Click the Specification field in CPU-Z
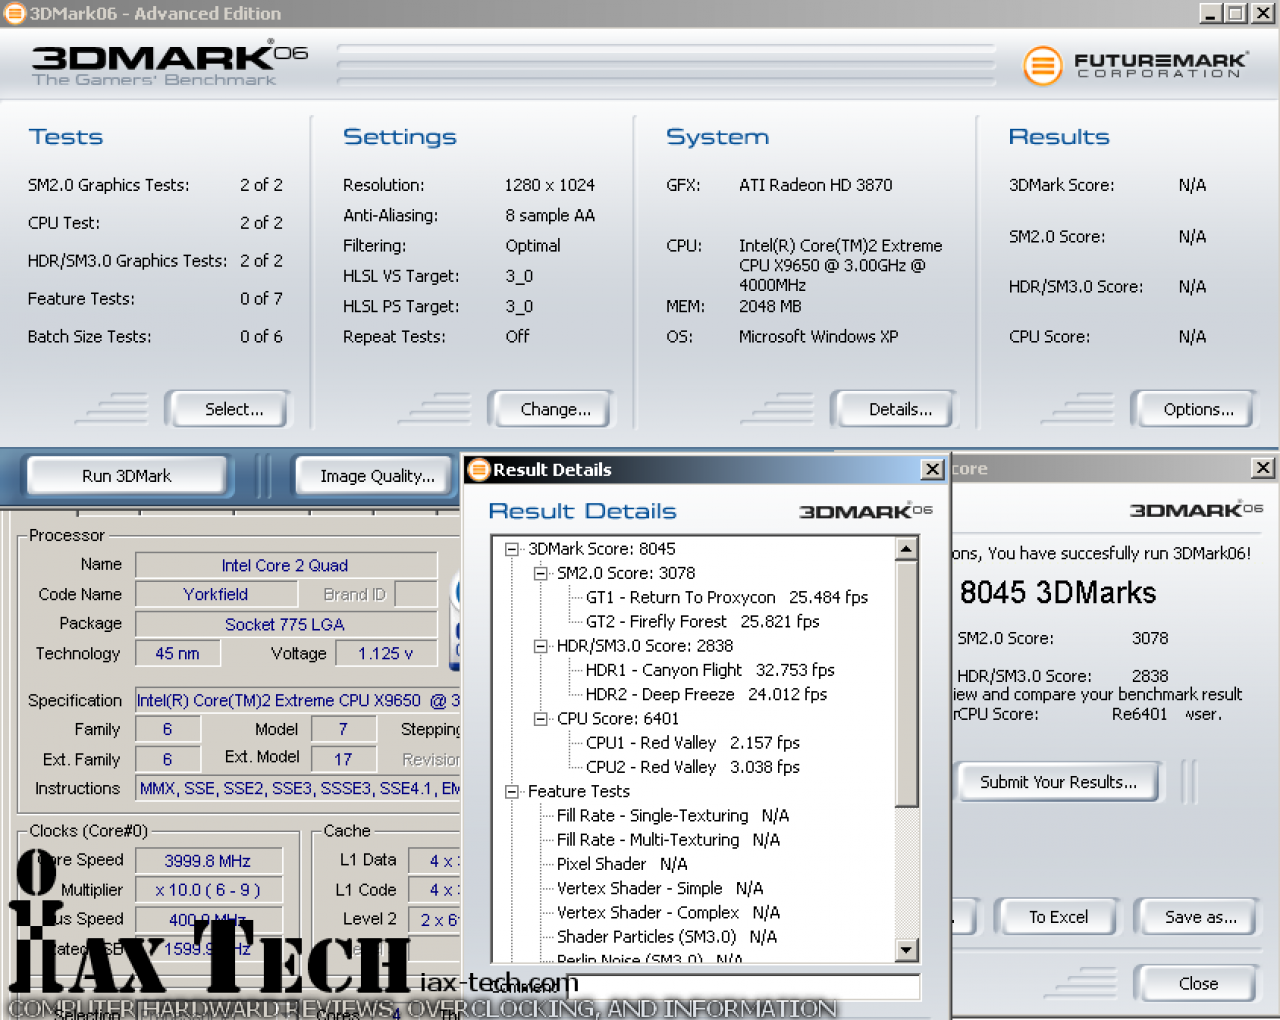Image resolution: width=1280 pixels, height=1020 pixels. (x=298, y=701)
